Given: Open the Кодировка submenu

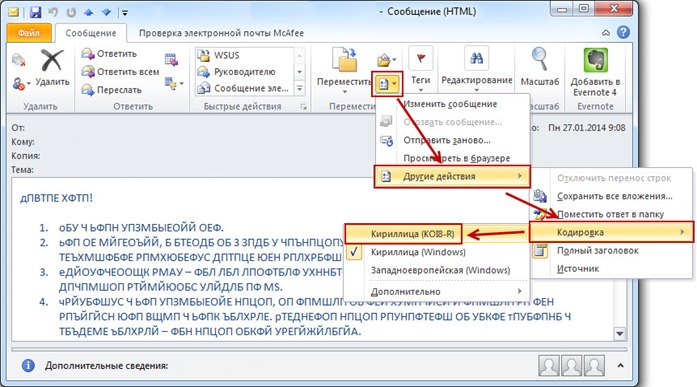Looking at the screenshot, I should (x=611, y=232).
